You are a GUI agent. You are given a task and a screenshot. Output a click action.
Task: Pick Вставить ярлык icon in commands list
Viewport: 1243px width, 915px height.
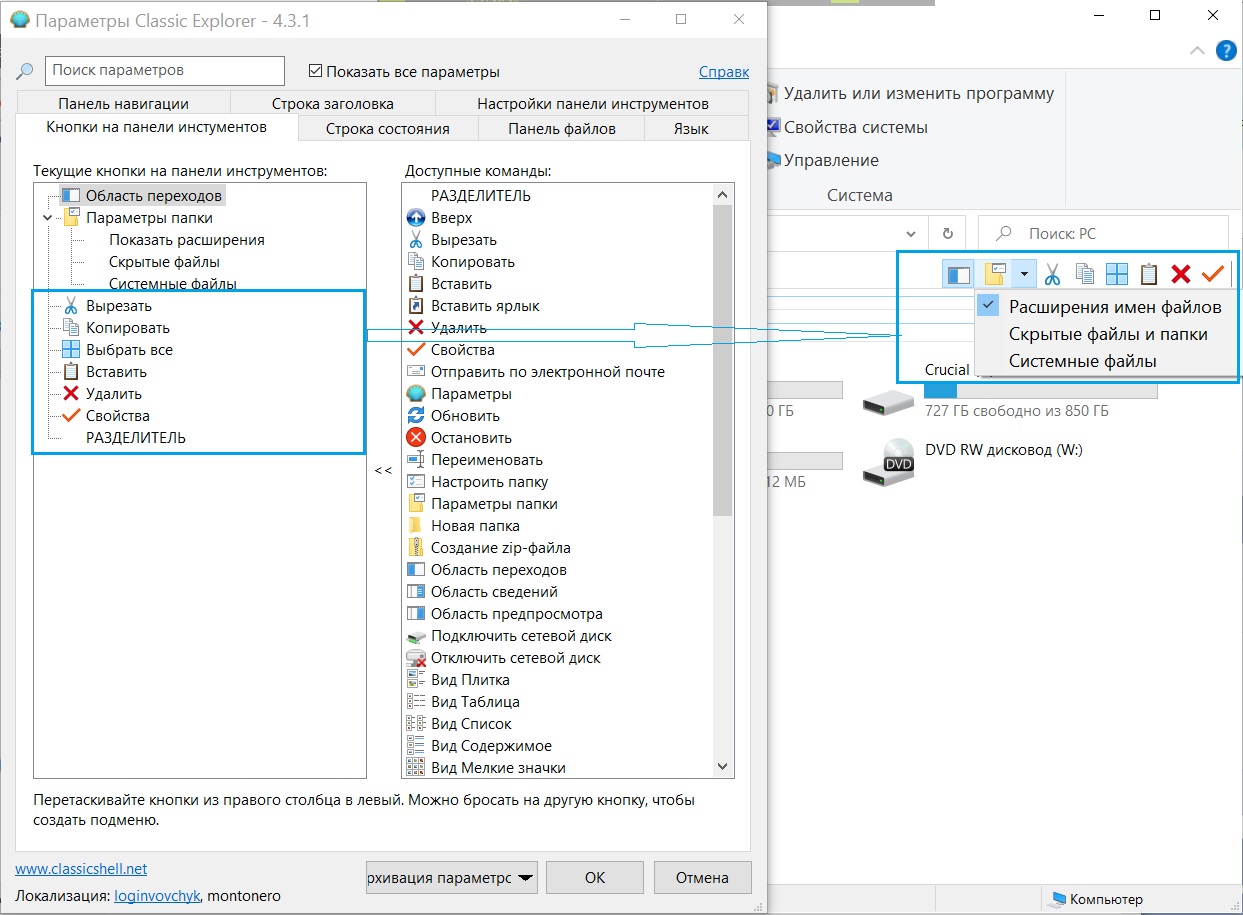416,306
